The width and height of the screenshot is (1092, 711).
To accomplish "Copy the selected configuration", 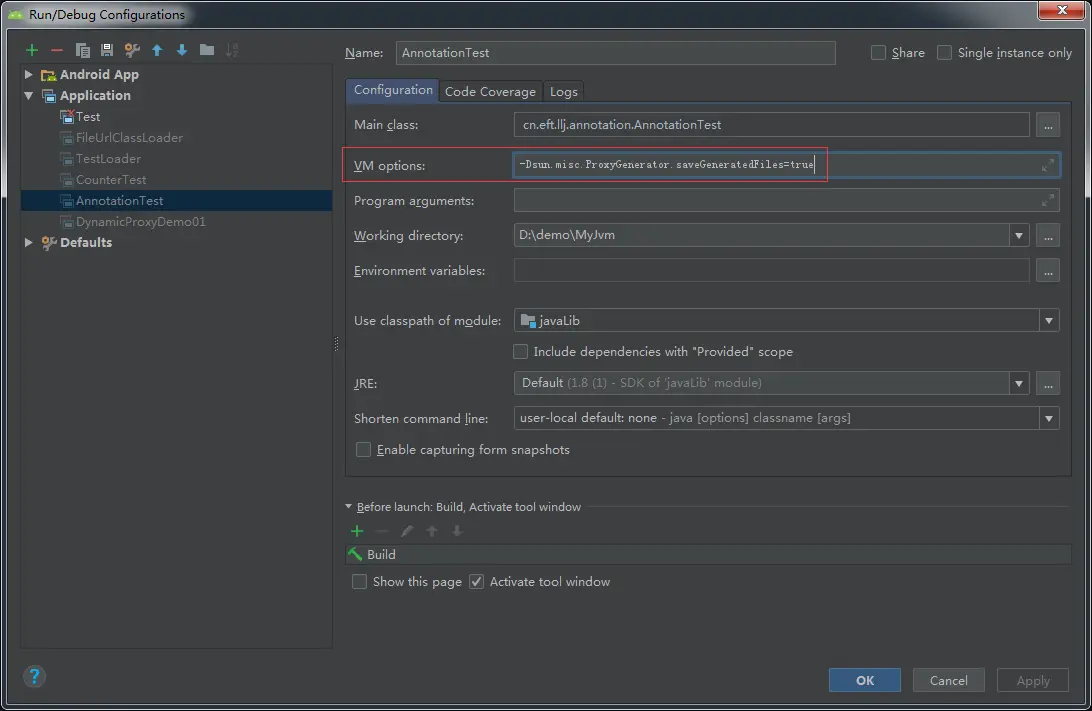I will (x=82, y=50).
